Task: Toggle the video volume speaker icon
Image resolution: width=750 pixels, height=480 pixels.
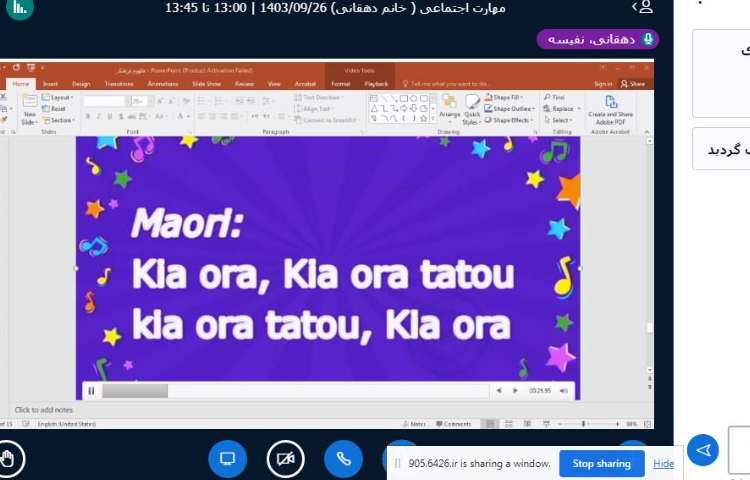Action: pos(564,391)
